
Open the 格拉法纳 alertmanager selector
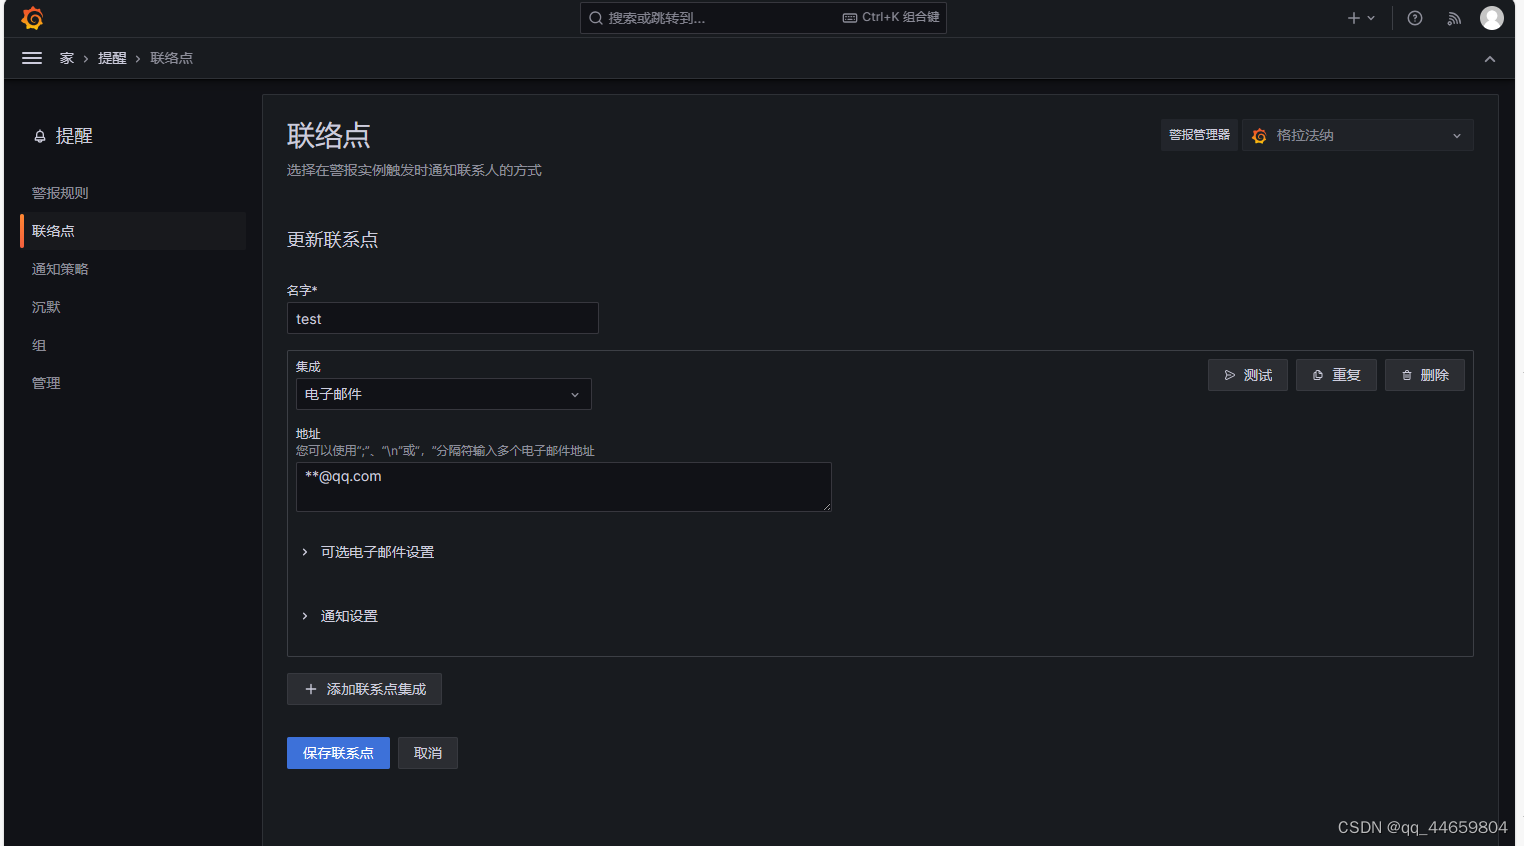point(1357,135)
